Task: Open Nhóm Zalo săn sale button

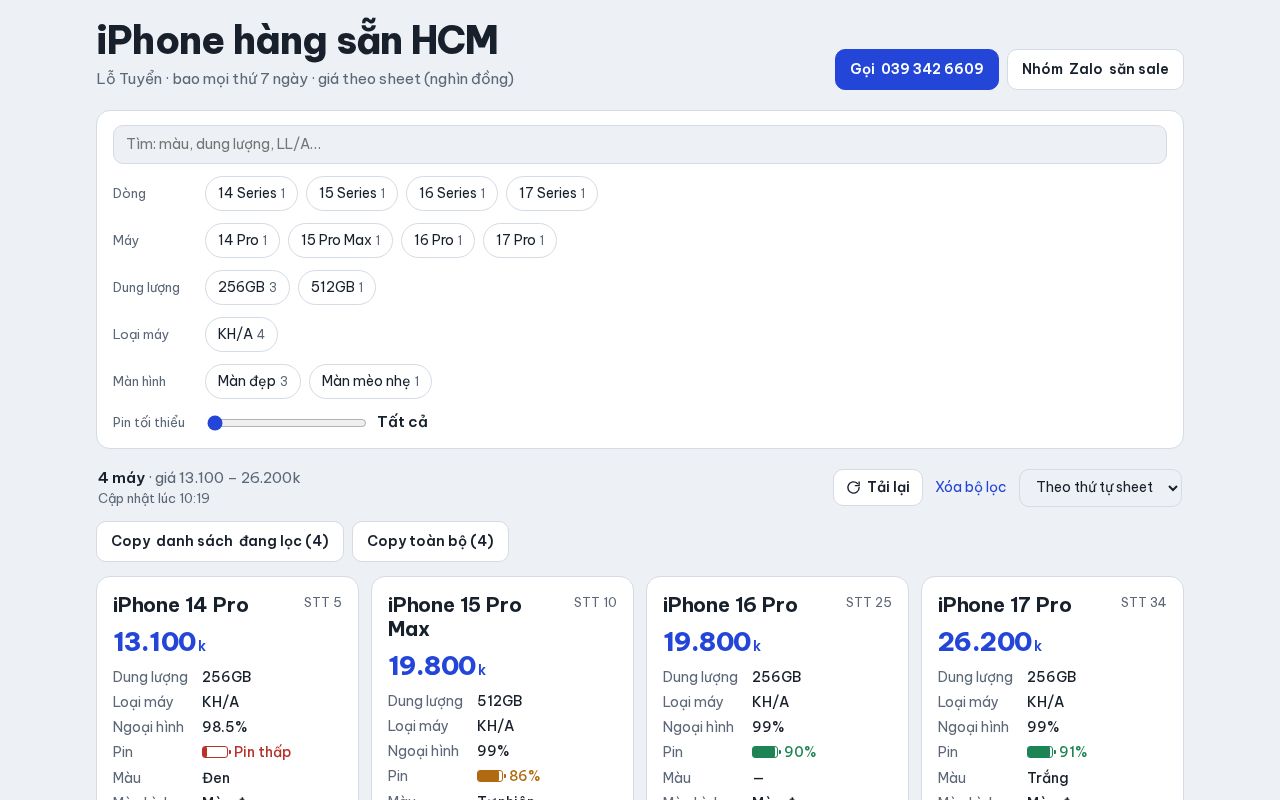Action: (1095, 69)
